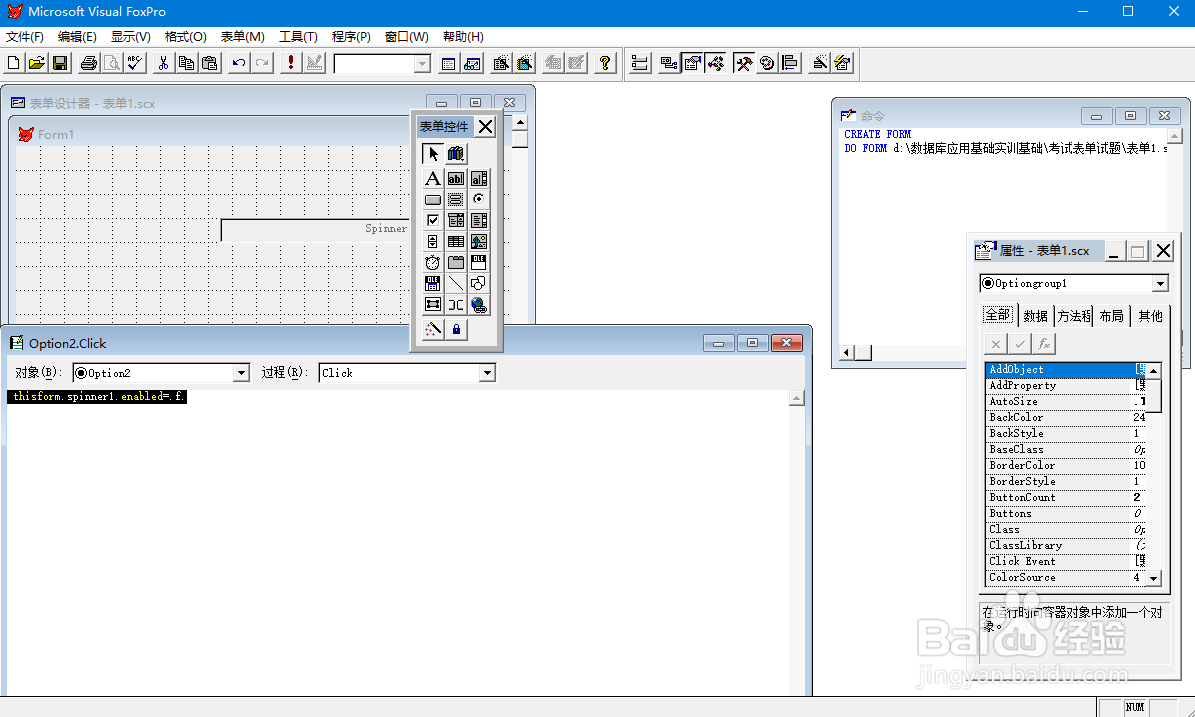The width and height of the screenshot is (1195, 717).
Task: Open the 格式(O) menu
Action: pyautogui.click(x=185, y=37)
